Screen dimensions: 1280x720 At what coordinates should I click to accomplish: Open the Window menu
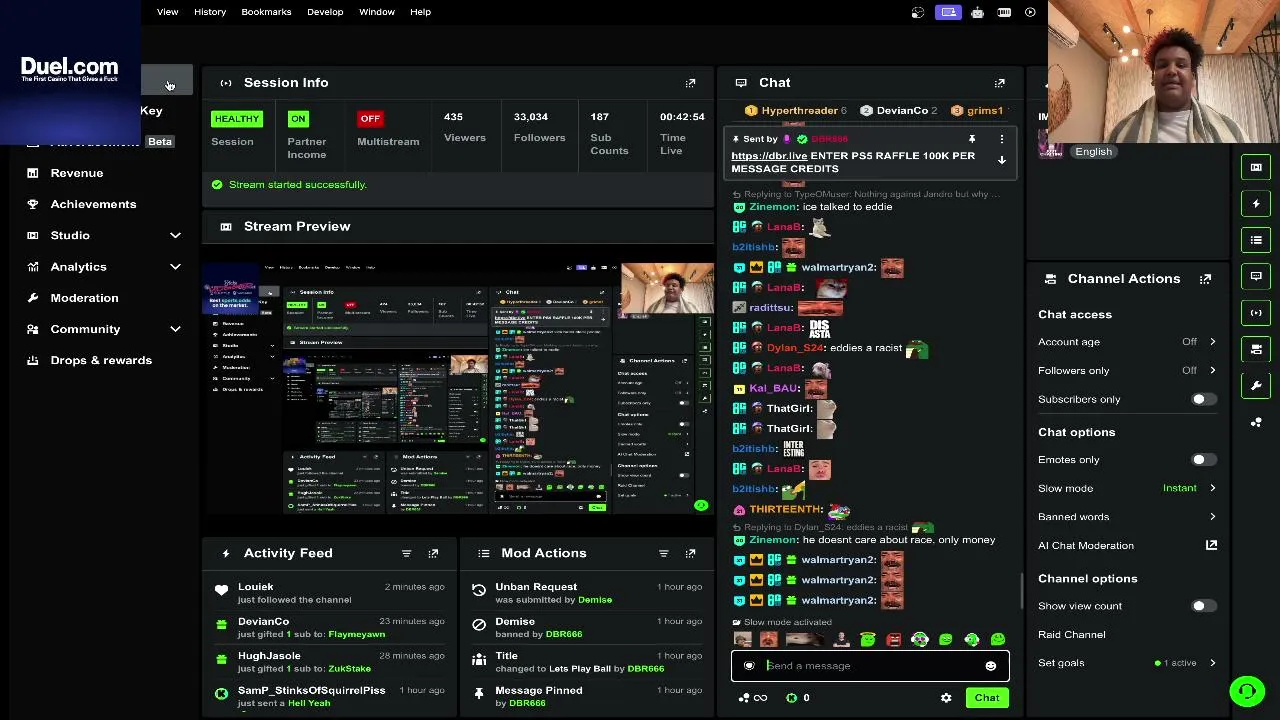coord(377,12)
